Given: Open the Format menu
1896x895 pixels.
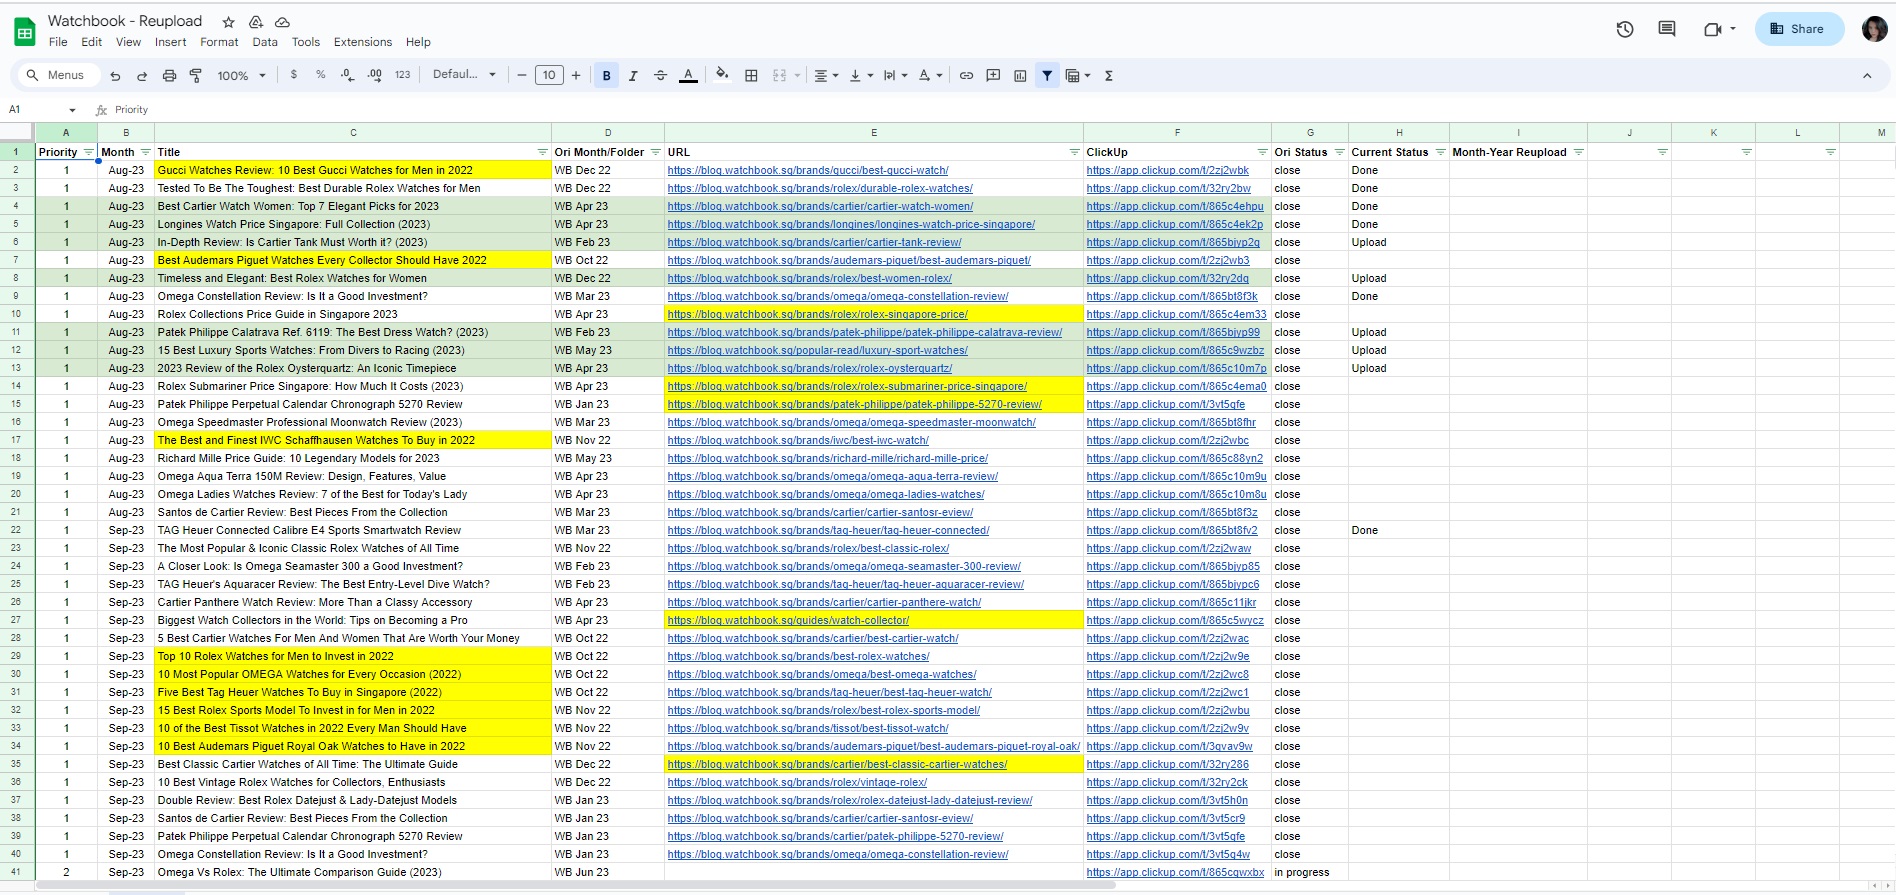Looking at the screenshot, I should click(219, 42).
